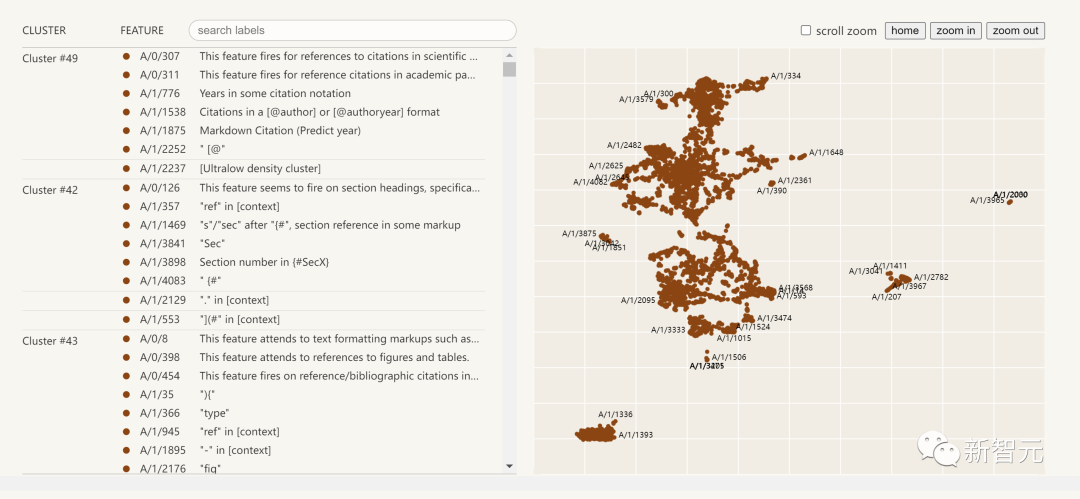Click the dot beside feature A/0/126
The width and height of the screenshot is (1080, 499).
(127, 187)
